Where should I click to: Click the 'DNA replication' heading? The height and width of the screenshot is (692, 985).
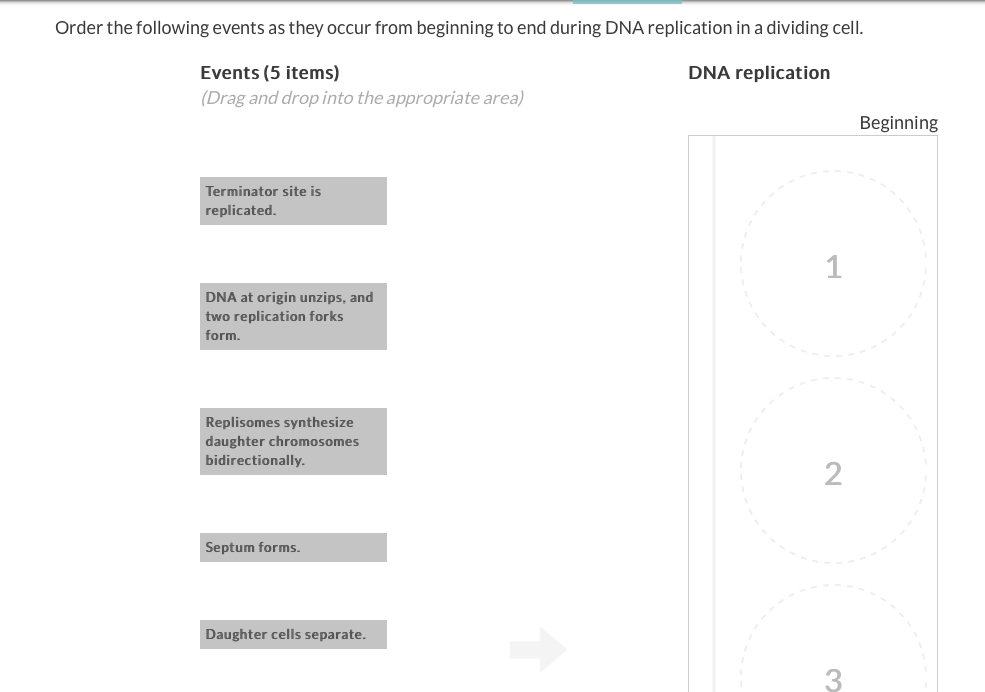tap(759, 73)
